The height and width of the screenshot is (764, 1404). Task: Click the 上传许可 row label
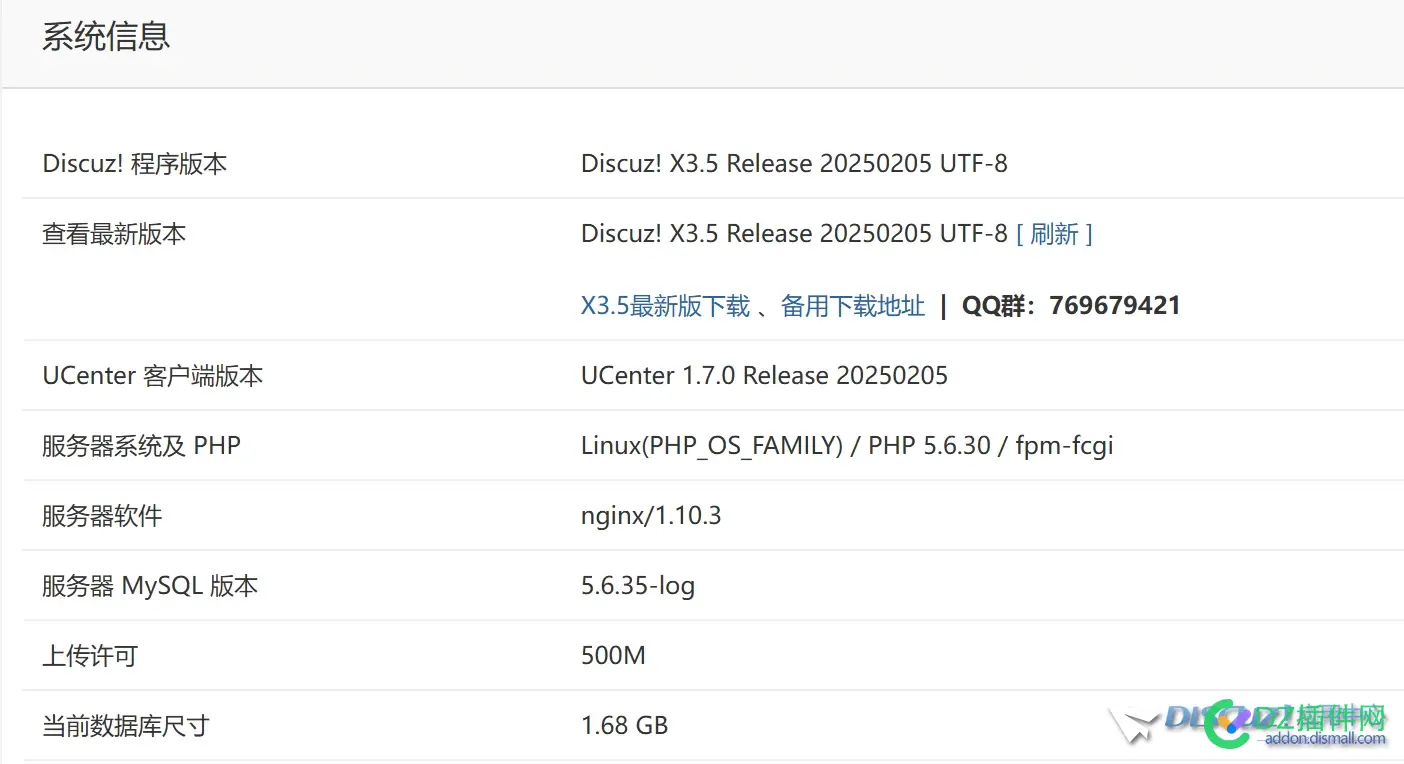[x=90, y=656]
